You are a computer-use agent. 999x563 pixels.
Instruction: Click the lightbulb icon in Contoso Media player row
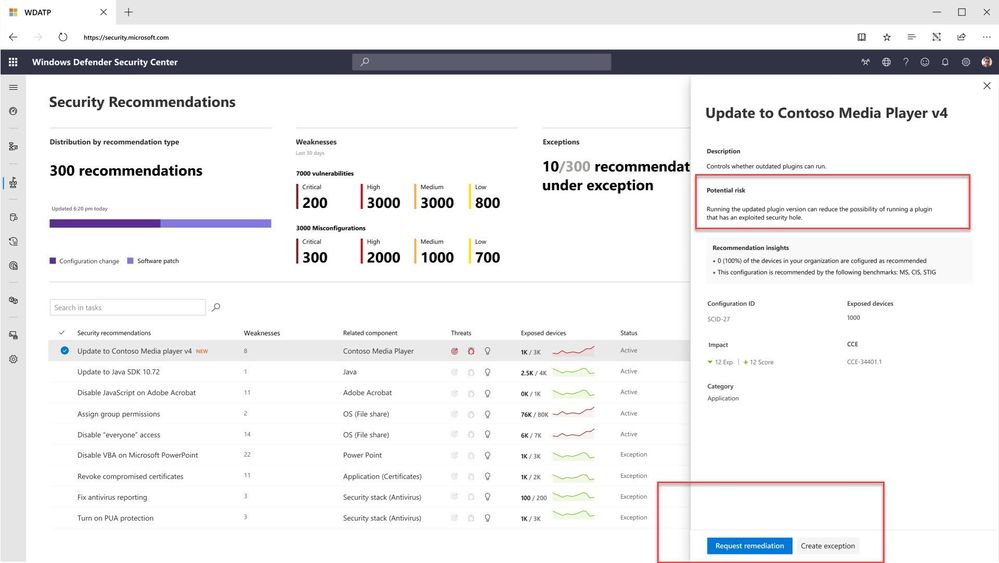pyautogui.click(x=487, y=351)
